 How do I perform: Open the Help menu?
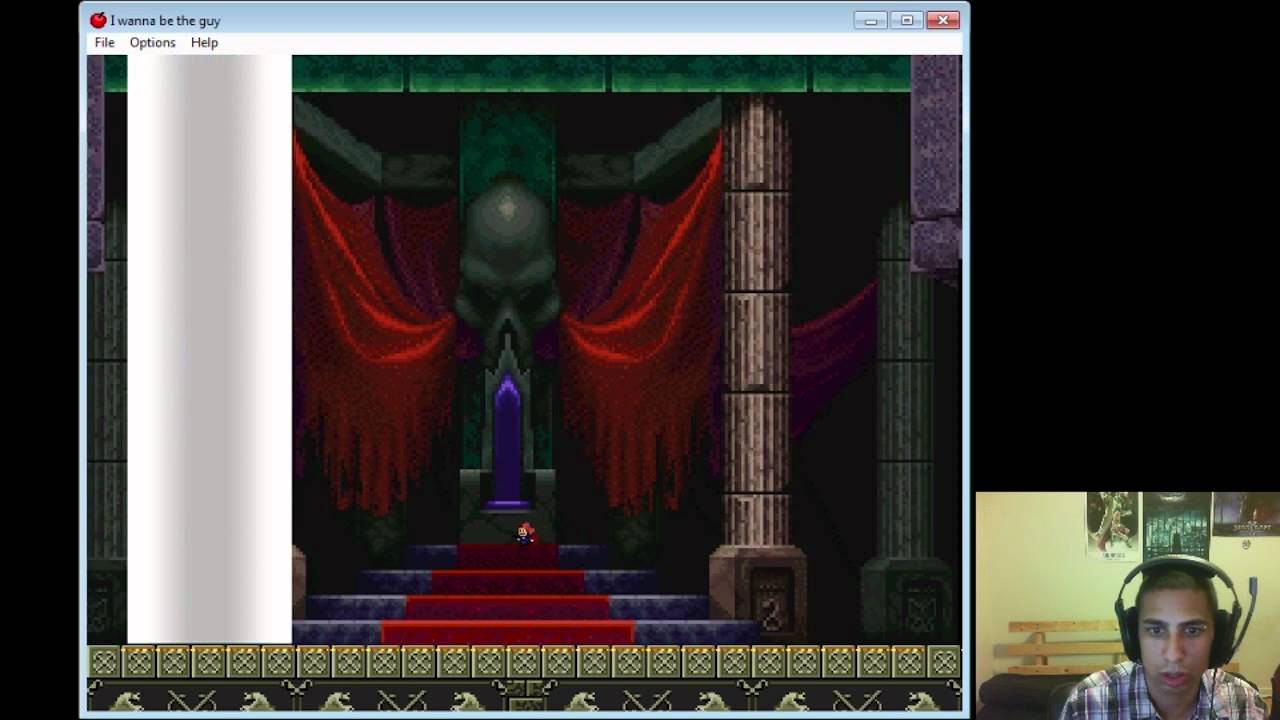tap(204, 43)
